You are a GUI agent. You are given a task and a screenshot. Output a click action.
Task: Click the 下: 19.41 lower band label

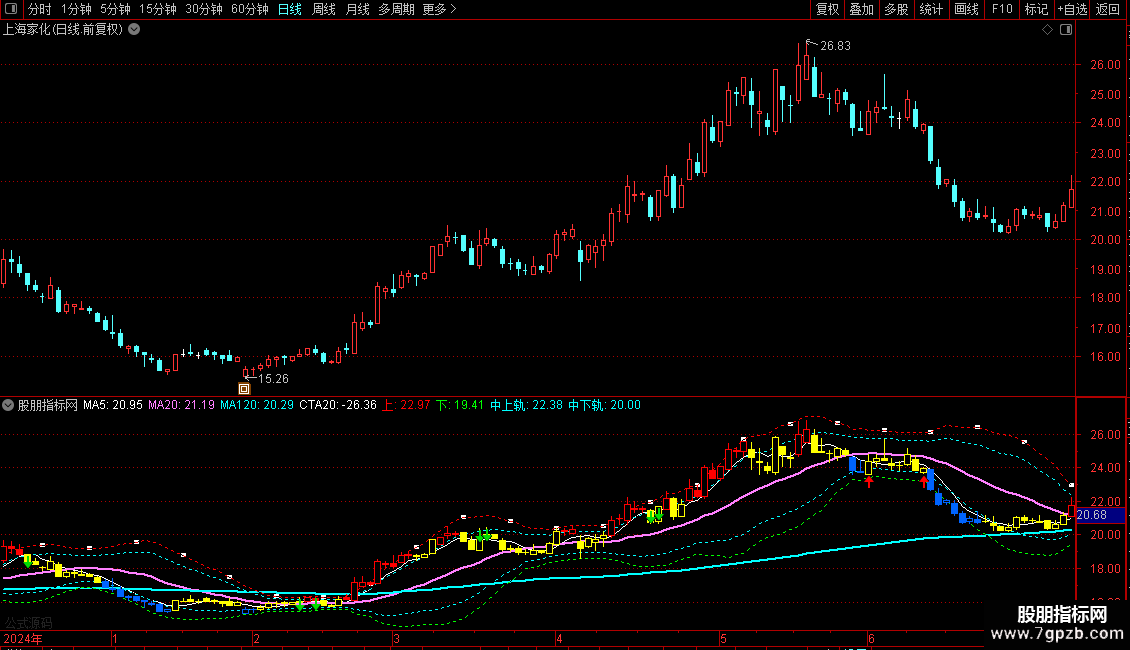(x=460, y=405)
